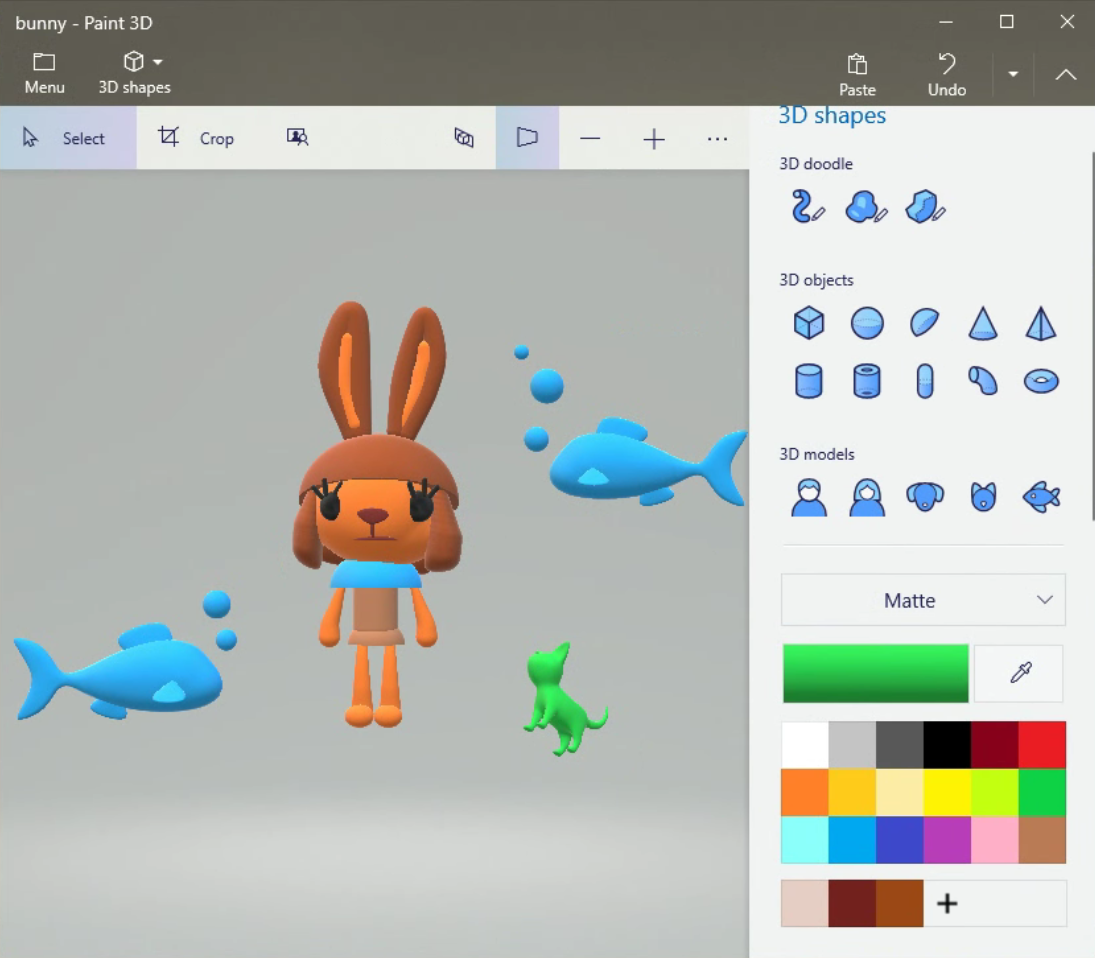The height and width of the screenshot is (958, 1095).
Task: Choose the pink color swatch
Action: (x=994, y=840)
